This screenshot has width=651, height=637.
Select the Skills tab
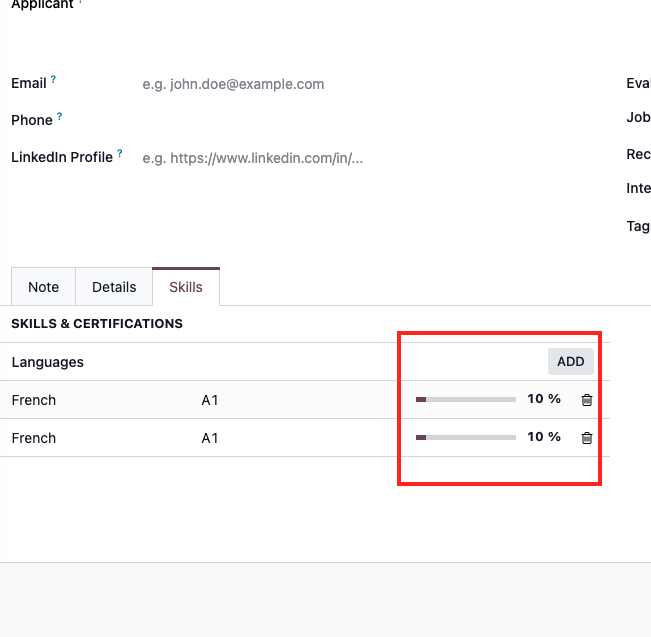186,287
